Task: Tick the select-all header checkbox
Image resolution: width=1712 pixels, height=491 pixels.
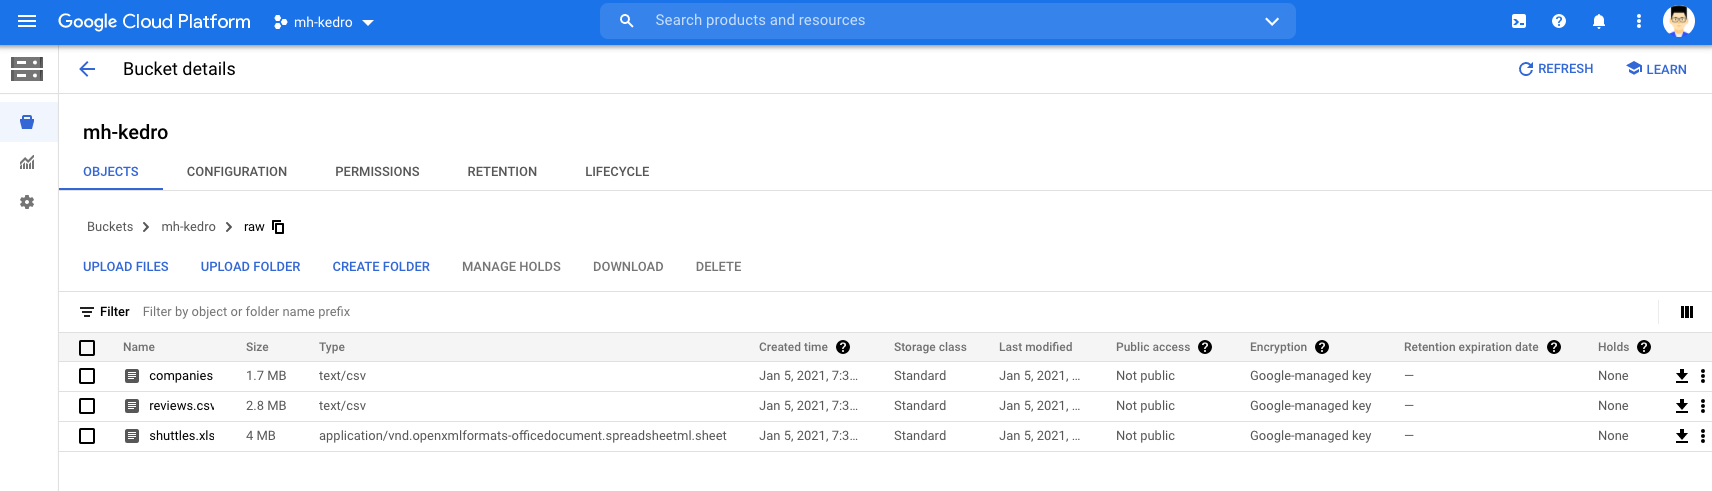Action: coord(87,348)
